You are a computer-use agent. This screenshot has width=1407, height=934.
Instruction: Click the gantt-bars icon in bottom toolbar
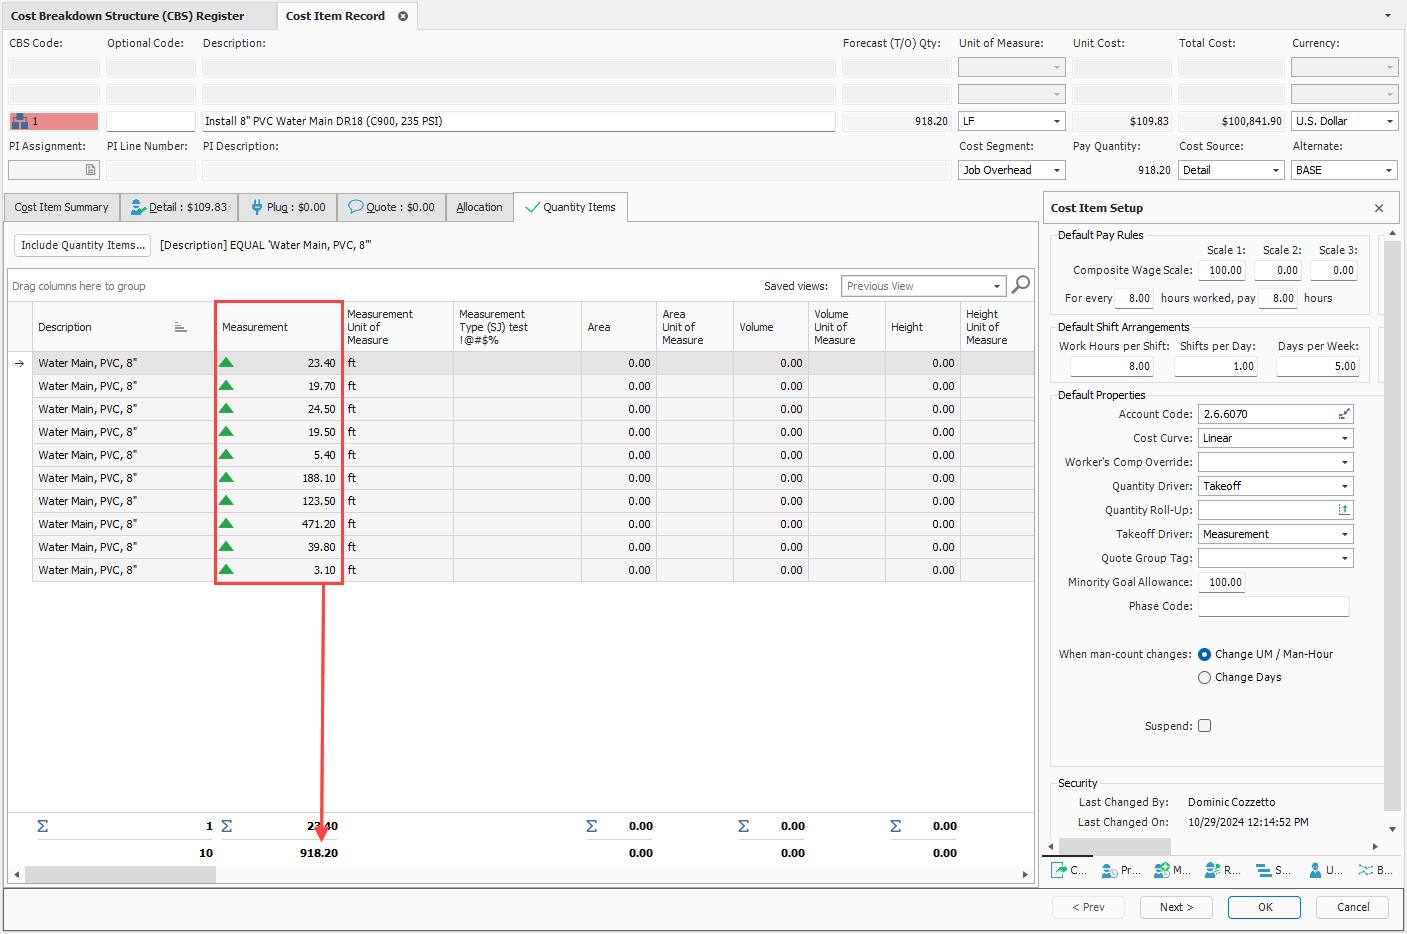tap(1263, 870)
